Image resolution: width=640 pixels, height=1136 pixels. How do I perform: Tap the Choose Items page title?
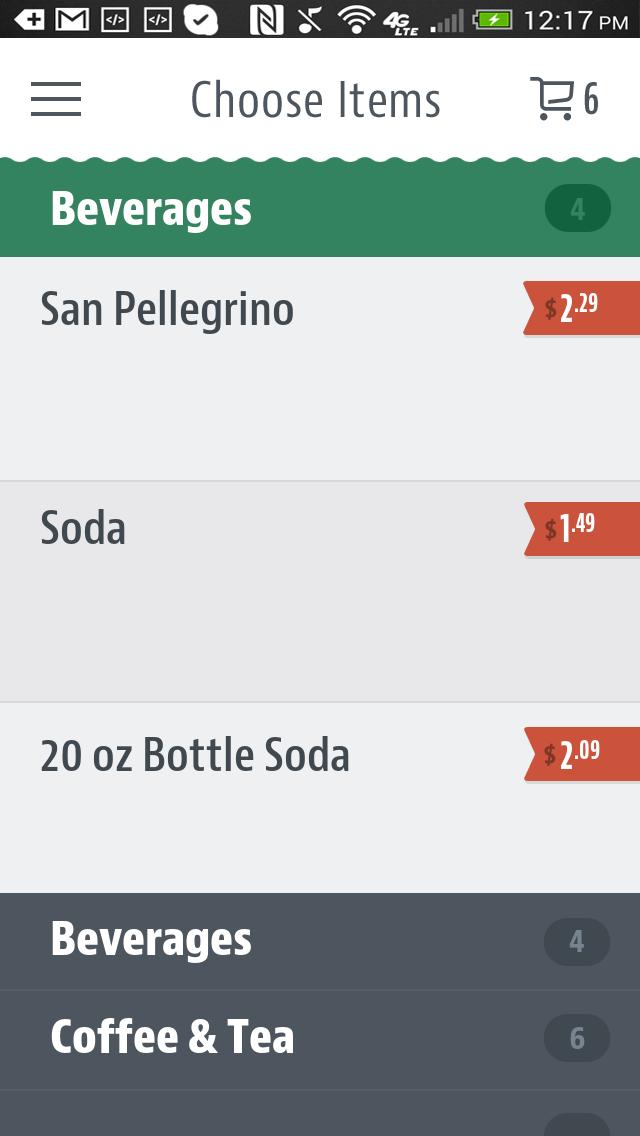click(x=315, y=100)
